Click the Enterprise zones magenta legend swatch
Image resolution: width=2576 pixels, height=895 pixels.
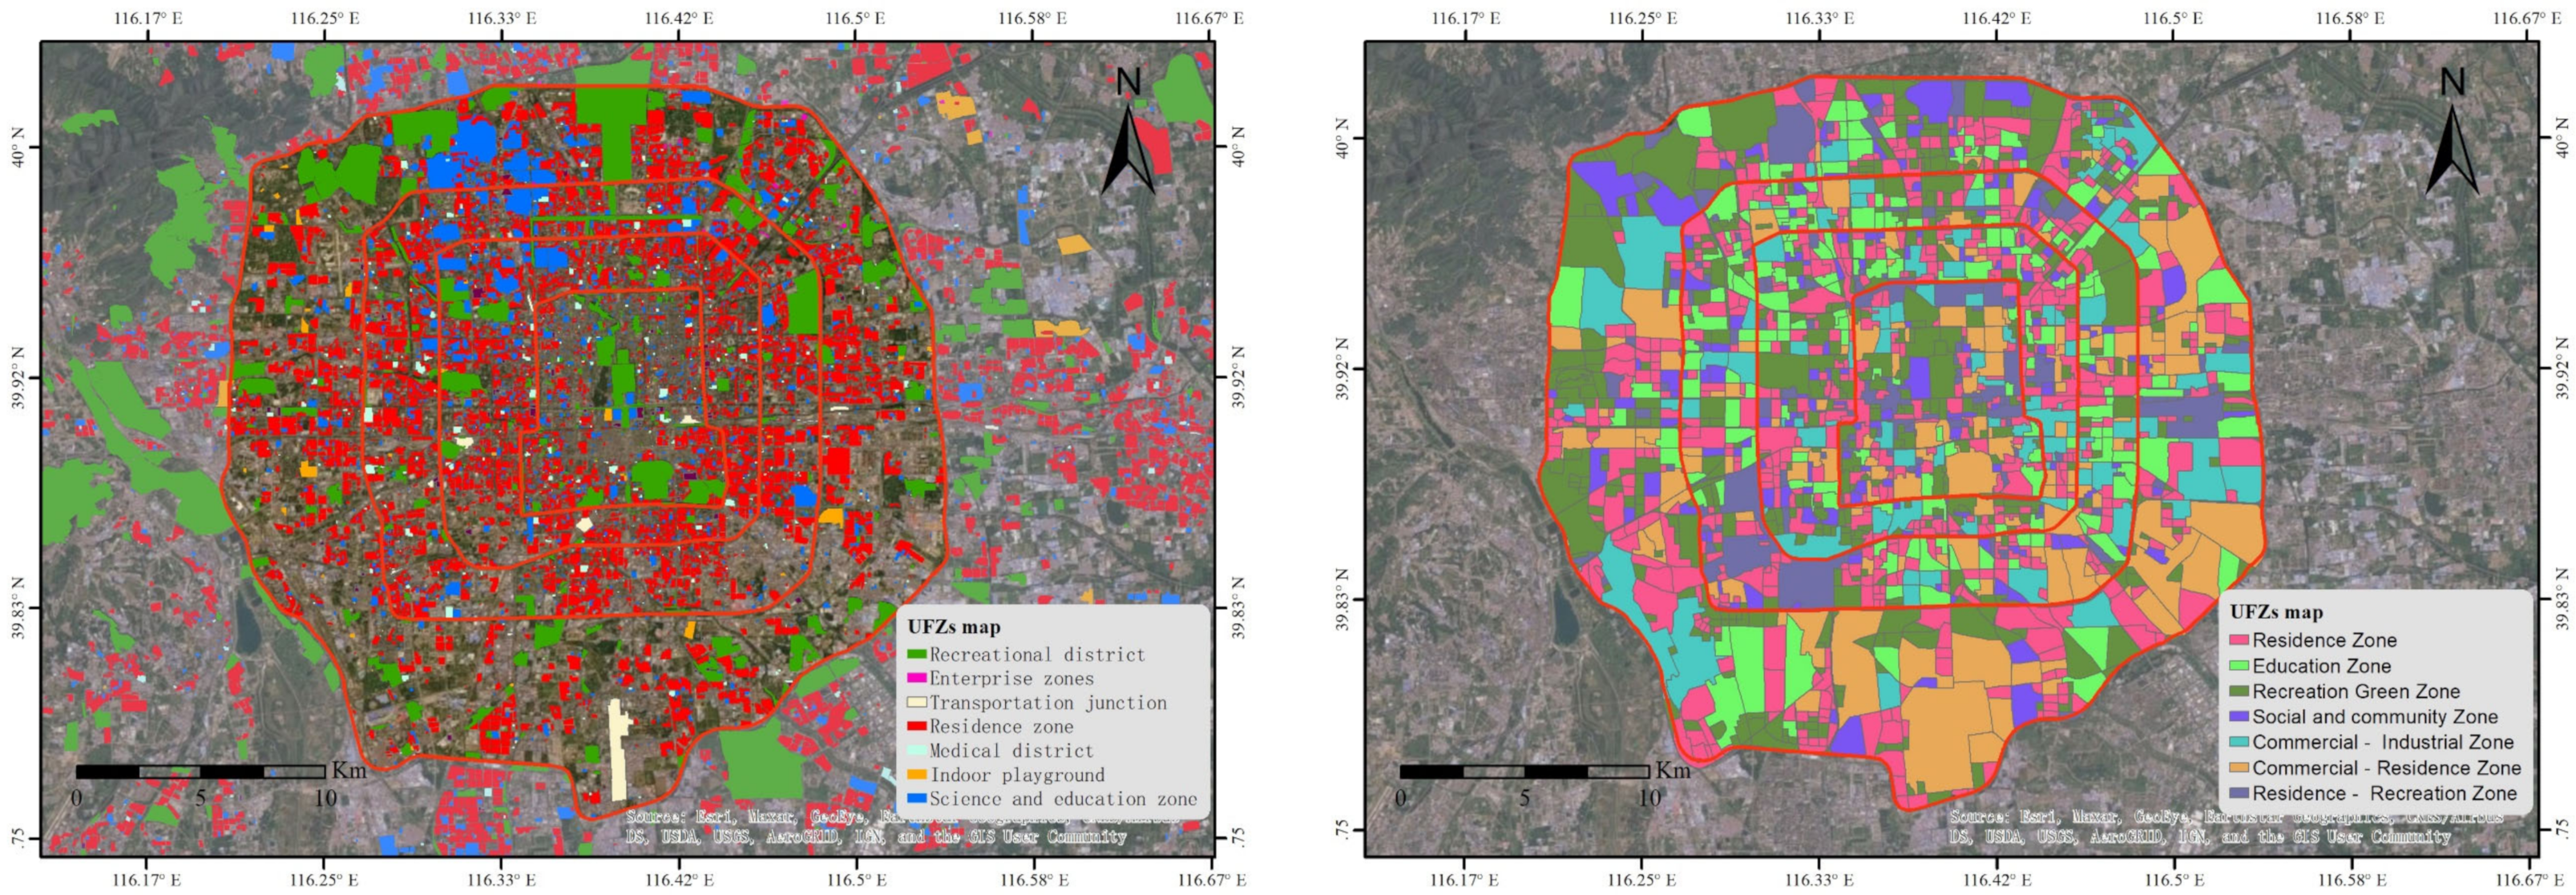click(917, 679)
